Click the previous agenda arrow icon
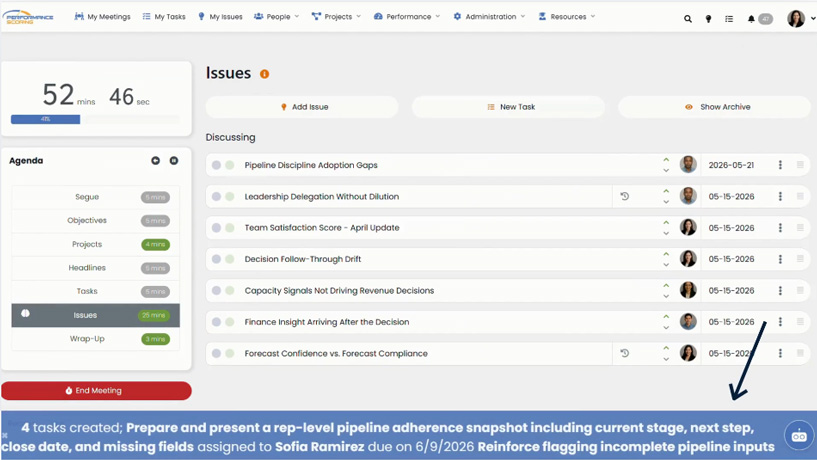This screenshot has height=460, width=817. coord(155,160)
